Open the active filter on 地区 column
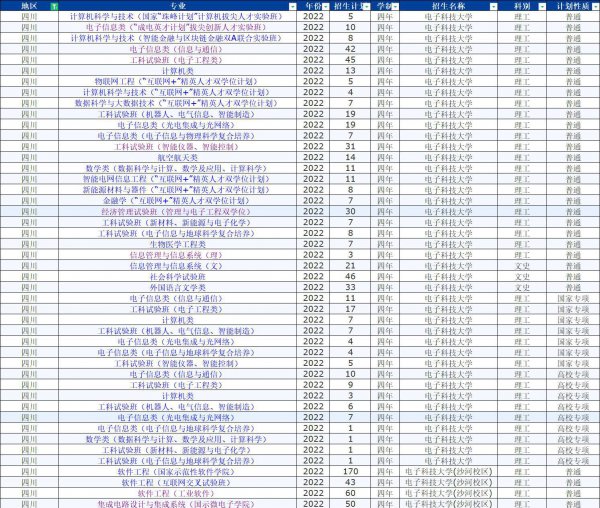 tap(53, 6)
